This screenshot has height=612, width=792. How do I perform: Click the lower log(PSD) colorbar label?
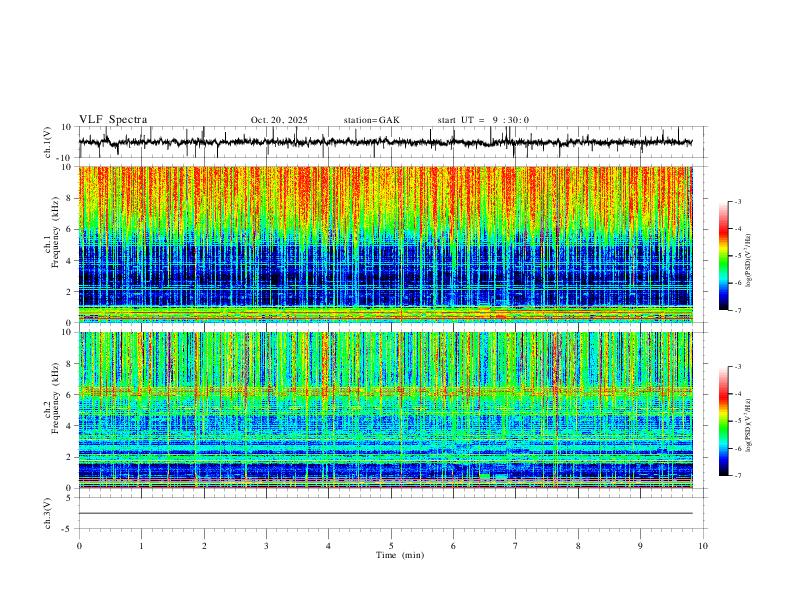tap(749, 426)
